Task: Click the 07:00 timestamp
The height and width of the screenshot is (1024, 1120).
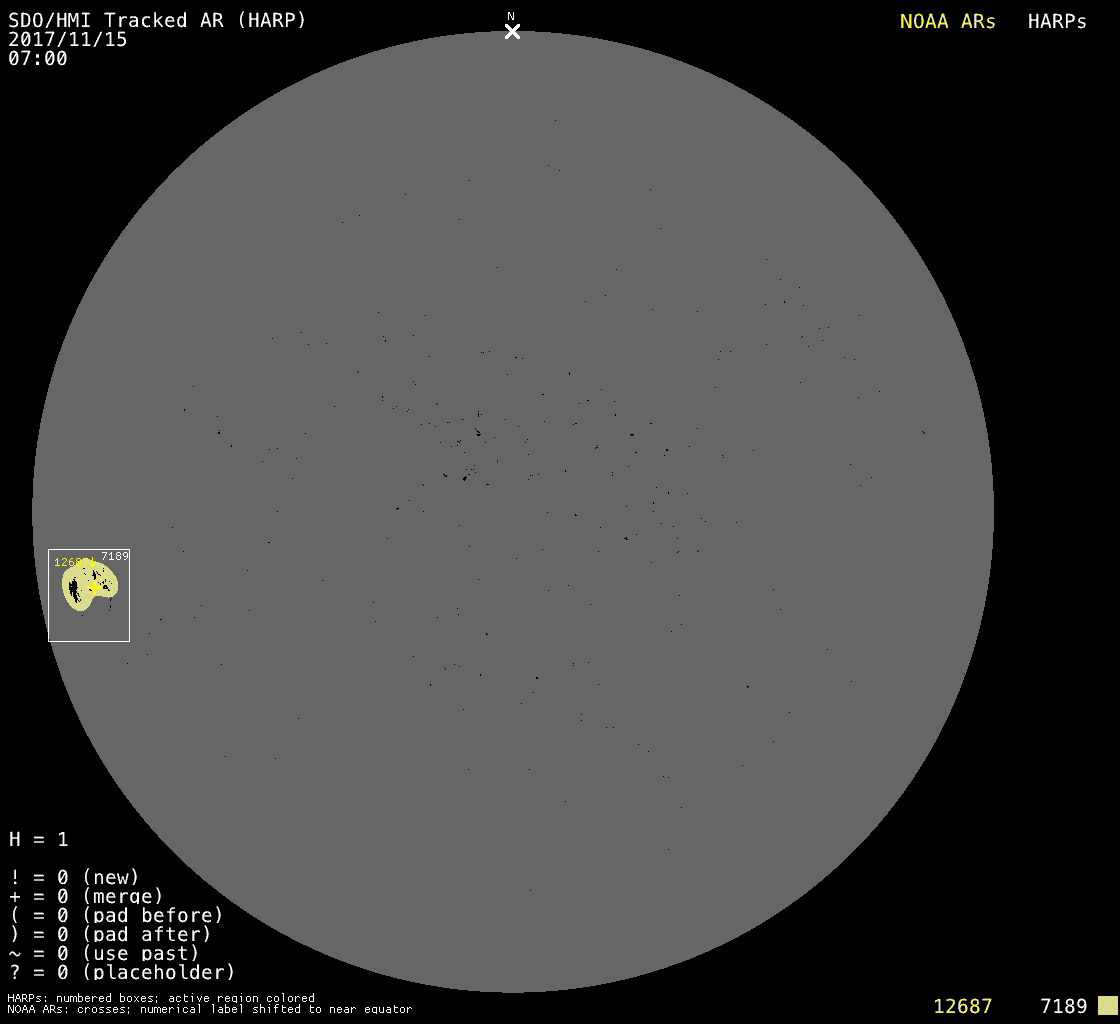Action: 38,59
